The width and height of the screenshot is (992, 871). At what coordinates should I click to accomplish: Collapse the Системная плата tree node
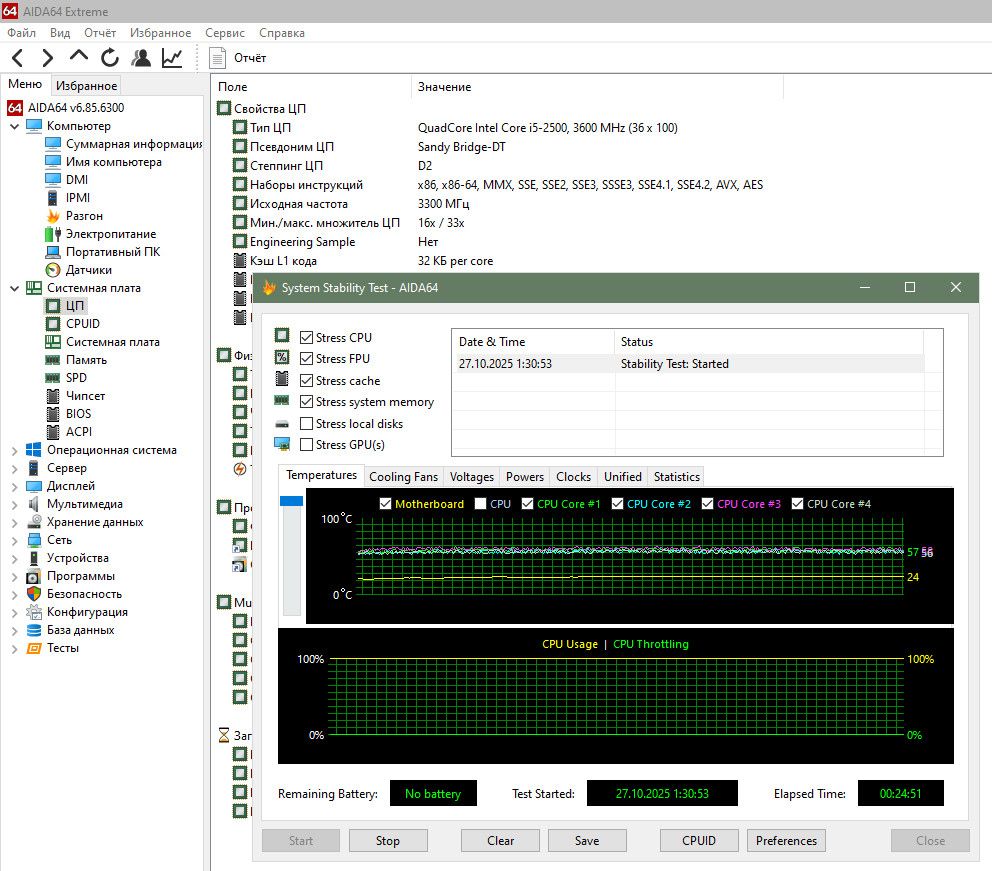click(15, 288)
